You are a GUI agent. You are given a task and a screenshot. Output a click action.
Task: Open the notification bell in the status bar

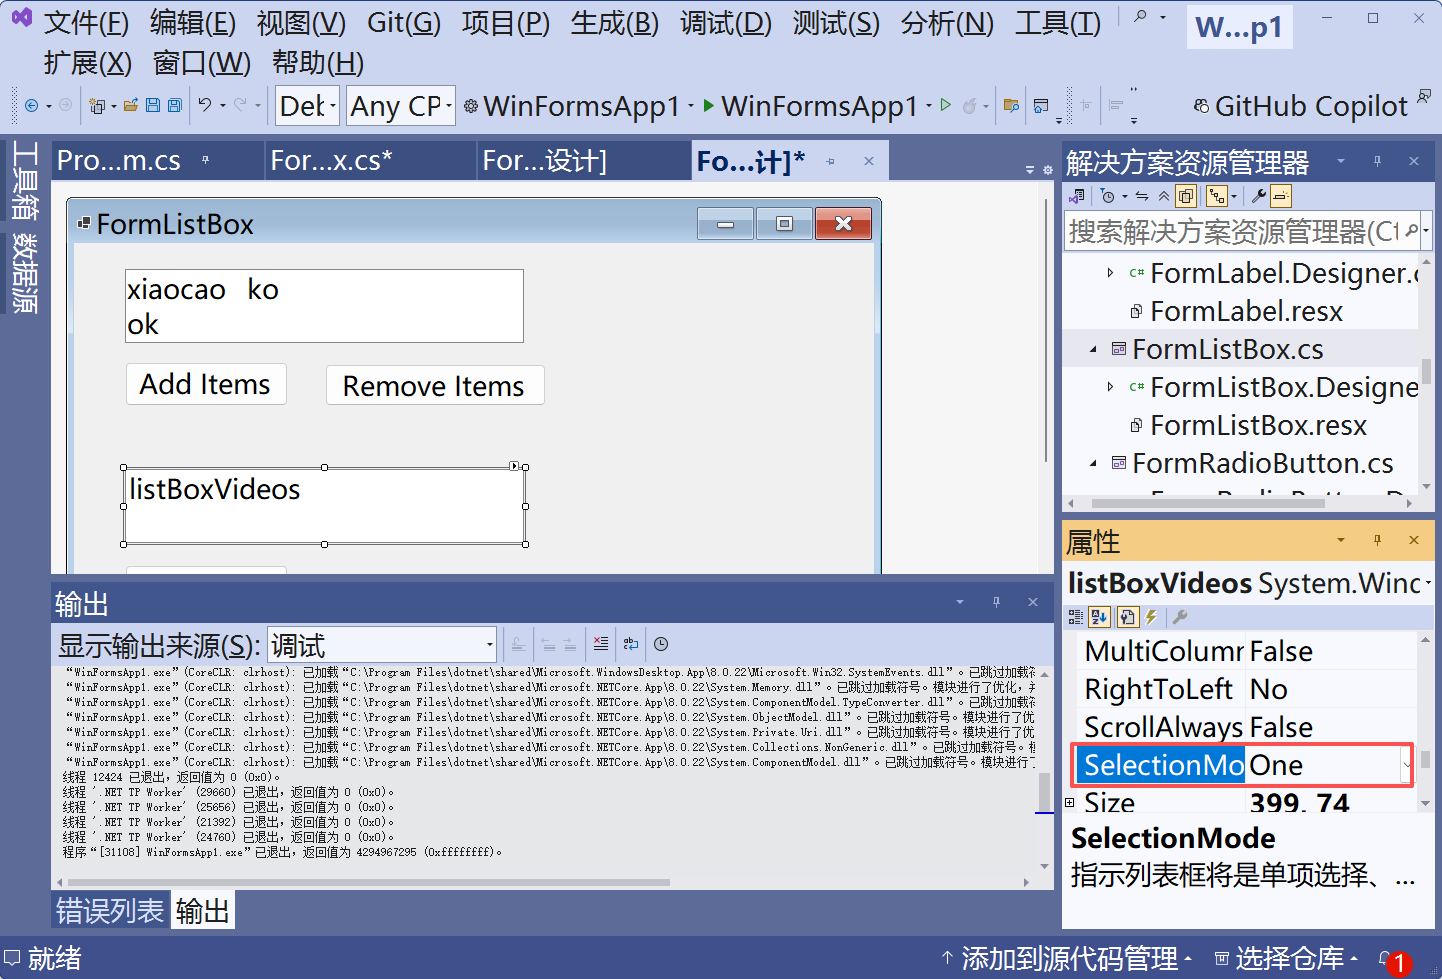click(1393, 960)
